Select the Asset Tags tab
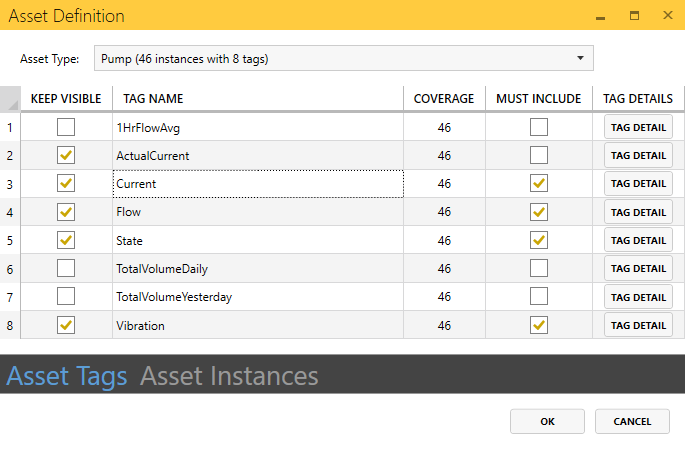The height and width of the screenshot is (449, 685). (67, 376)
